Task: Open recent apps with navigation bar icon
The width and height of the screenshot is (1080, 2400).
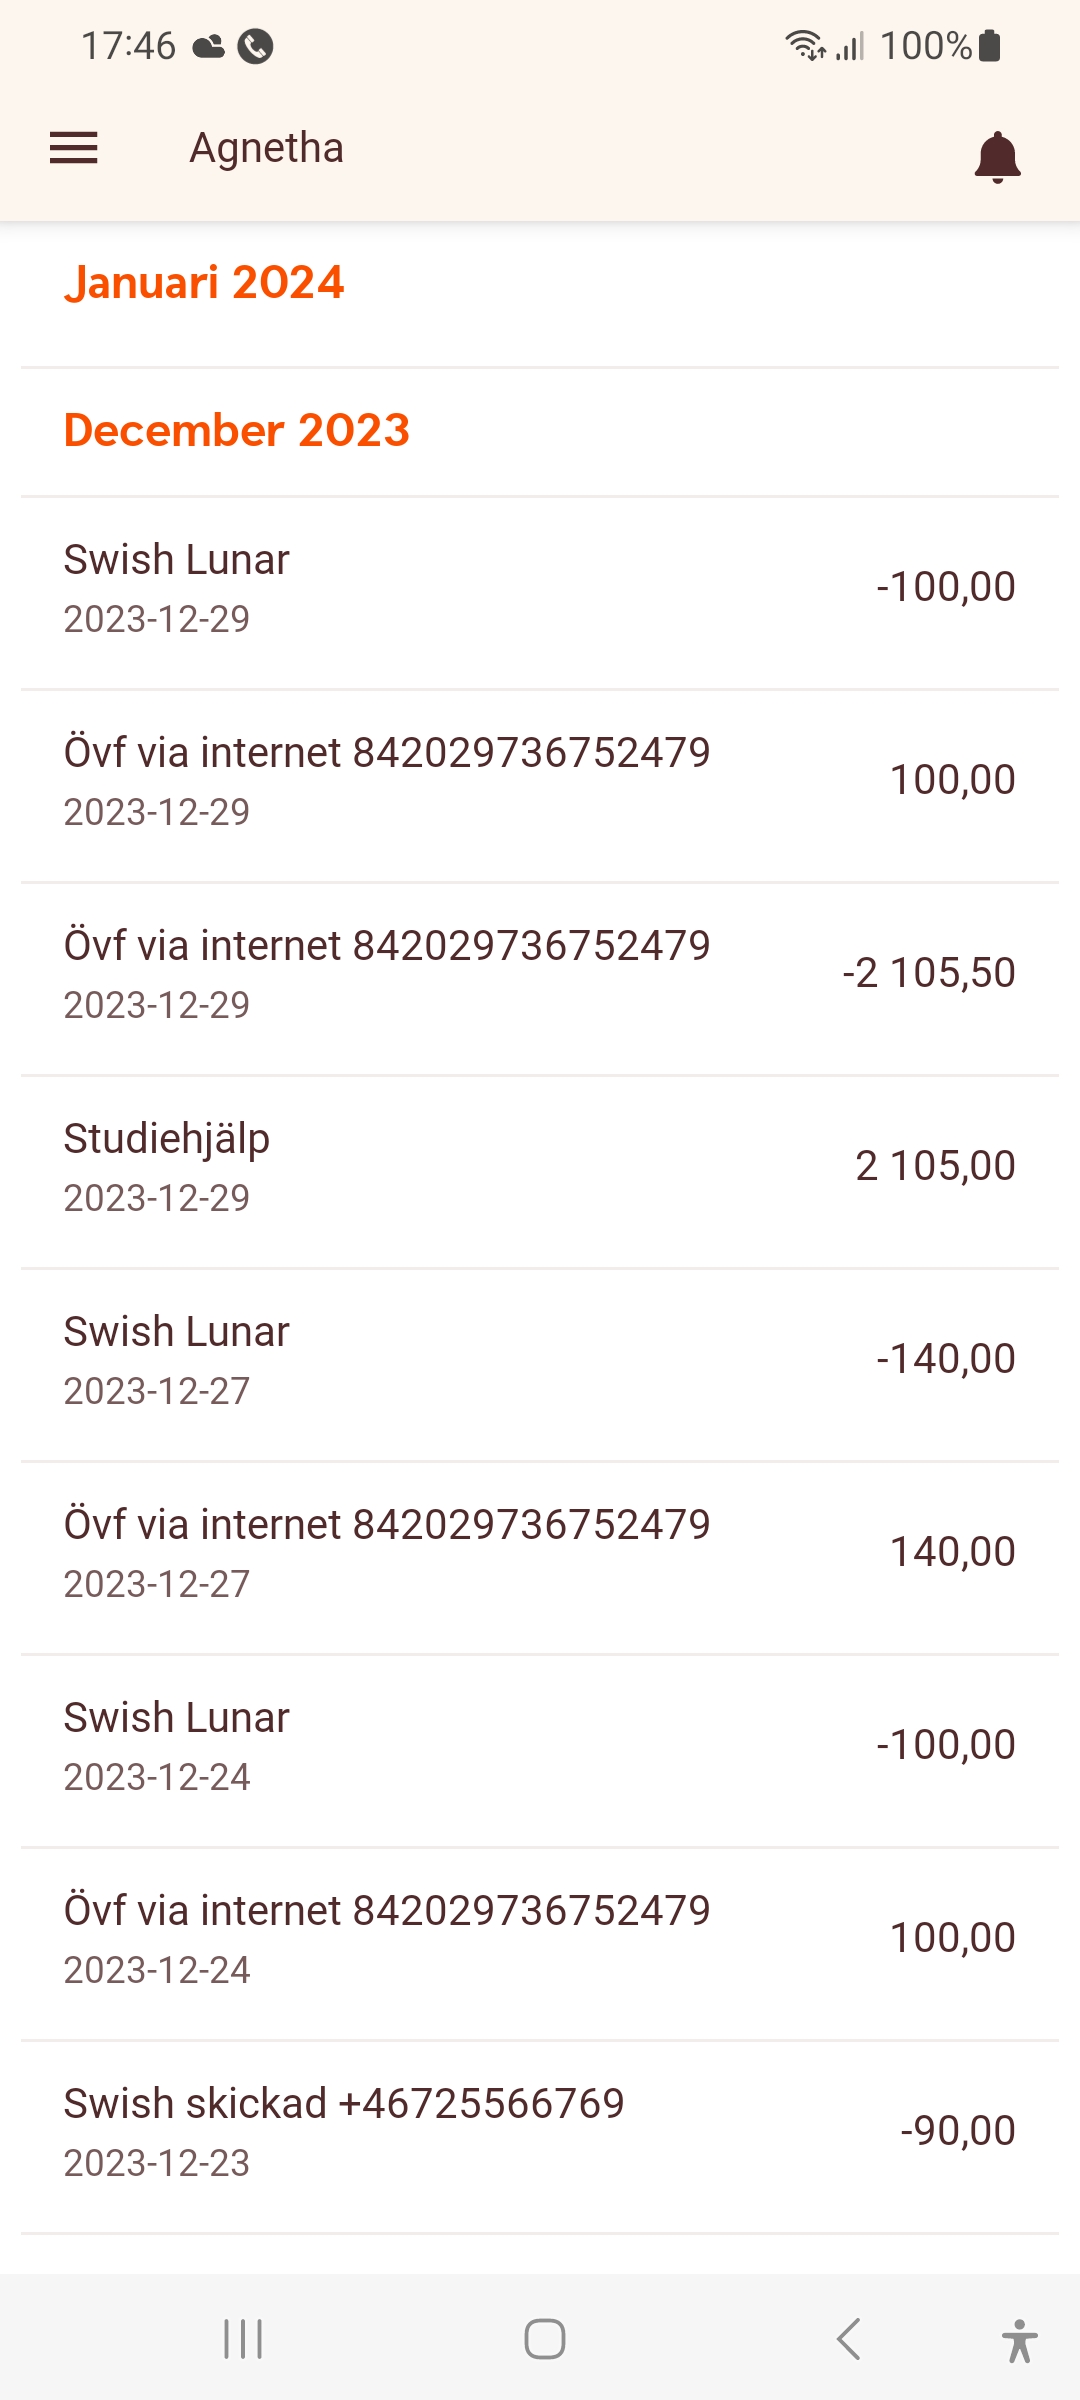Action: (243, 2339)
